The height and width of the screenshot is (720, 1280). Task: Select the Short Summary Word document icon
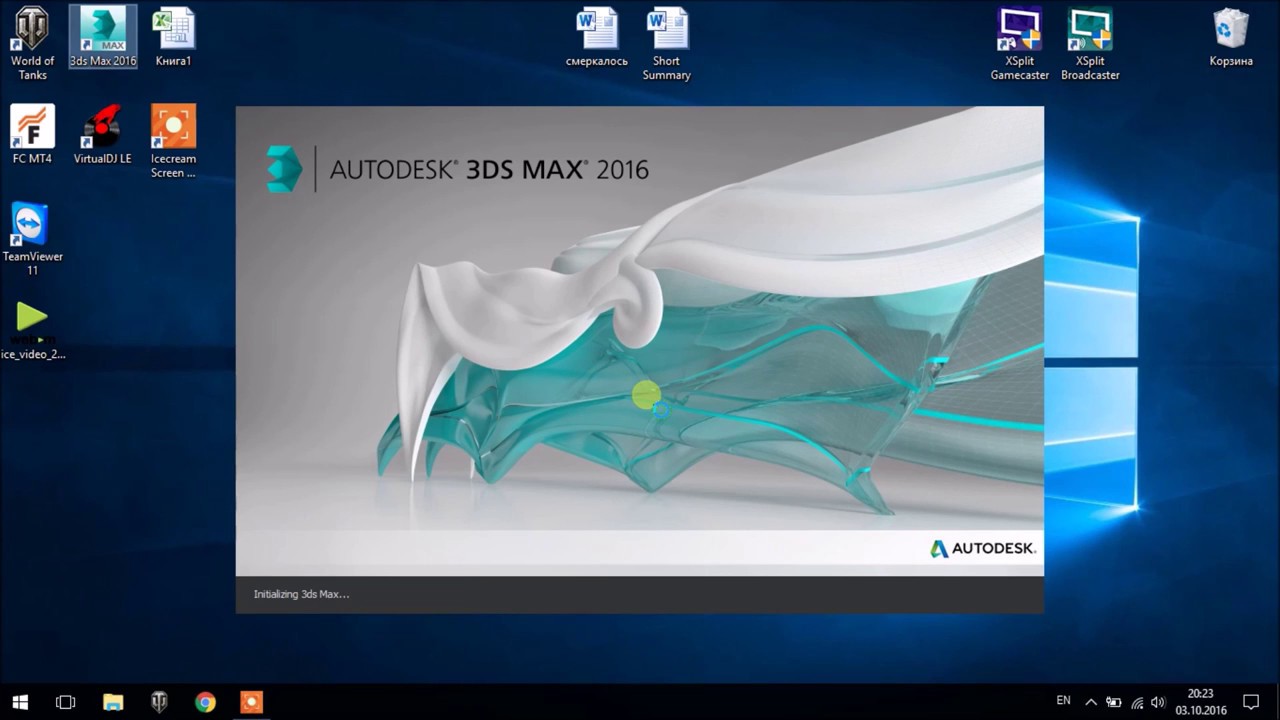coord(667,44)
